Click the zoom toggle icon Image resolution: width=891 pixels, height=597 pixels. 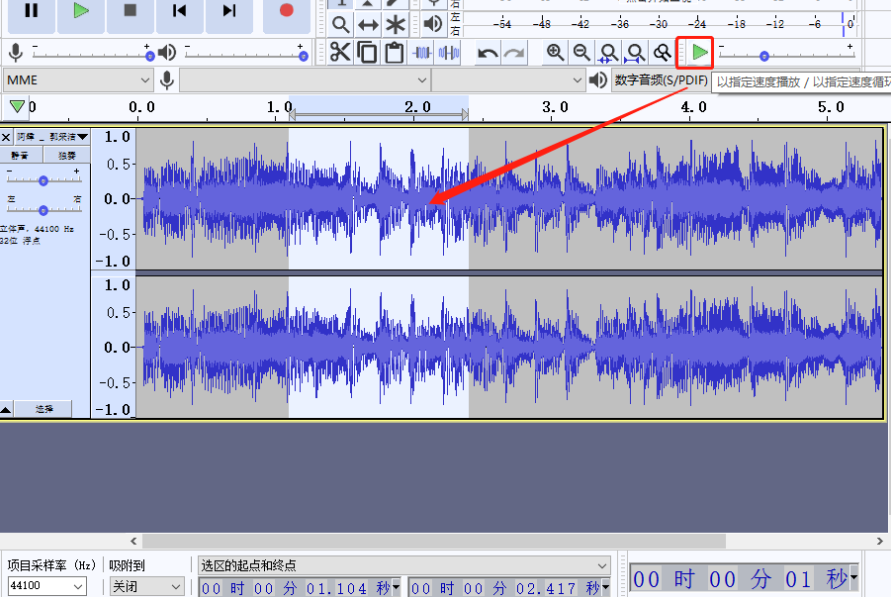point(662,52)
